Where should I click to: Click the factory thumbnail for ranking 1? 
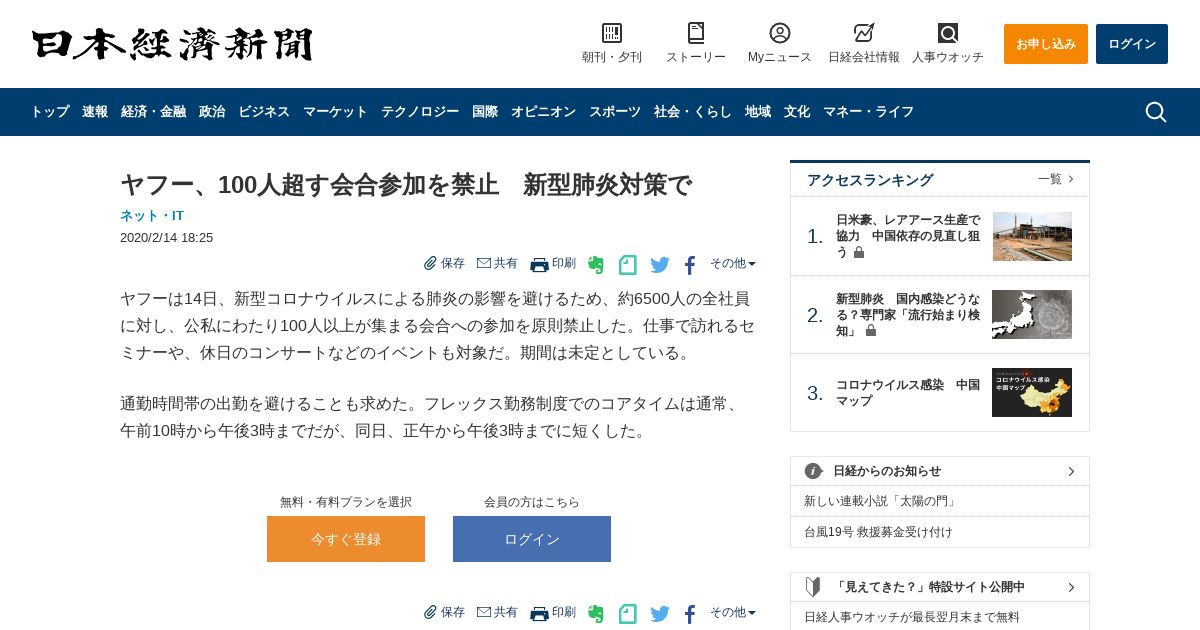pyautogui.click(x=1032, y=236)
